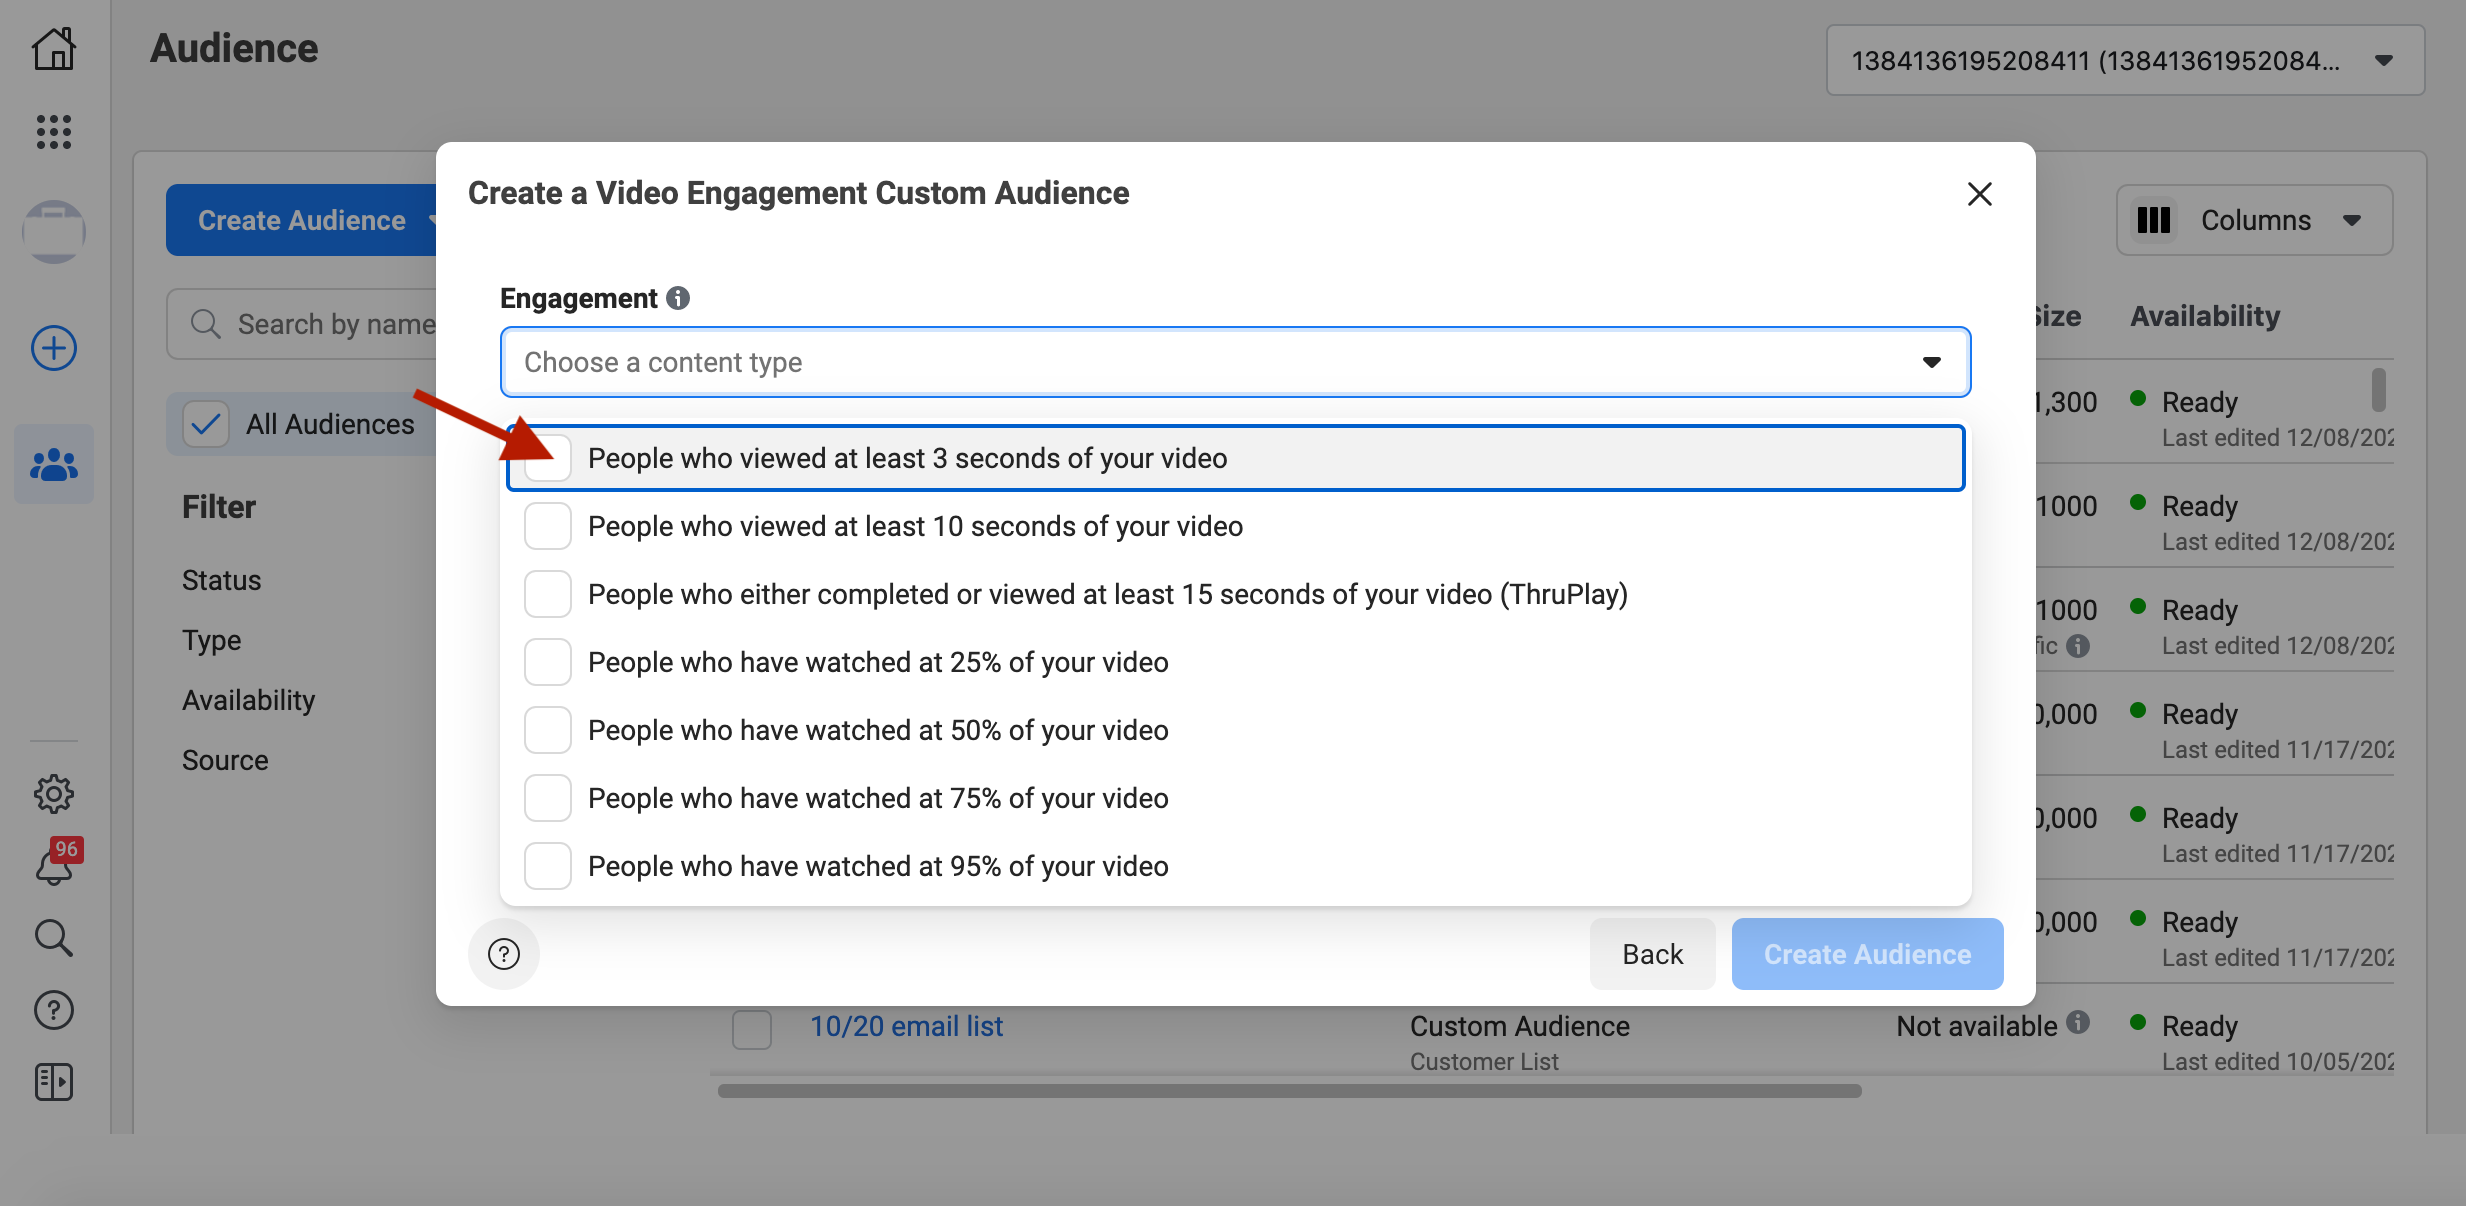Click the dialog help question mark icon
The width and height of the screenshot is (2466, 1206).
point(504,954)
